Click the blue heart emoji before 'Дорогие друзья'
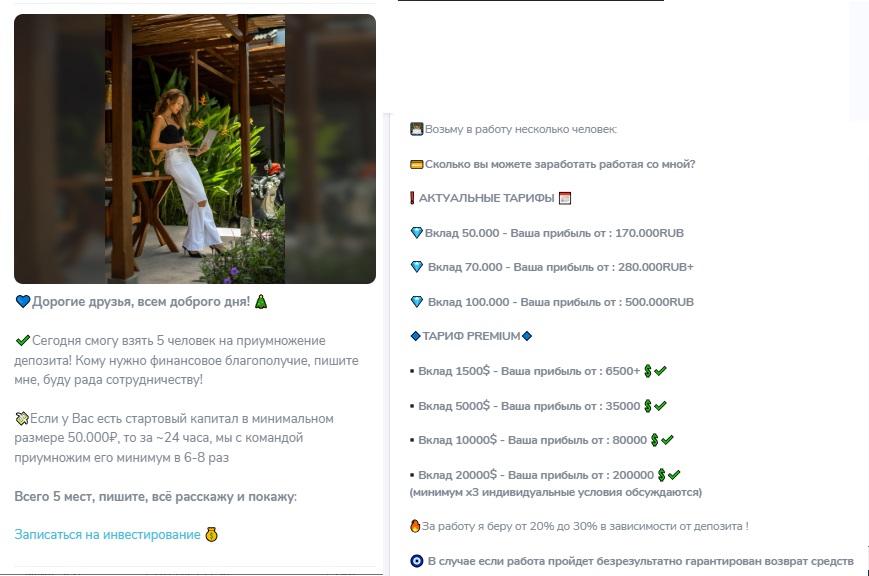Screen dimensions: 869x576 (x=23, y=302)
